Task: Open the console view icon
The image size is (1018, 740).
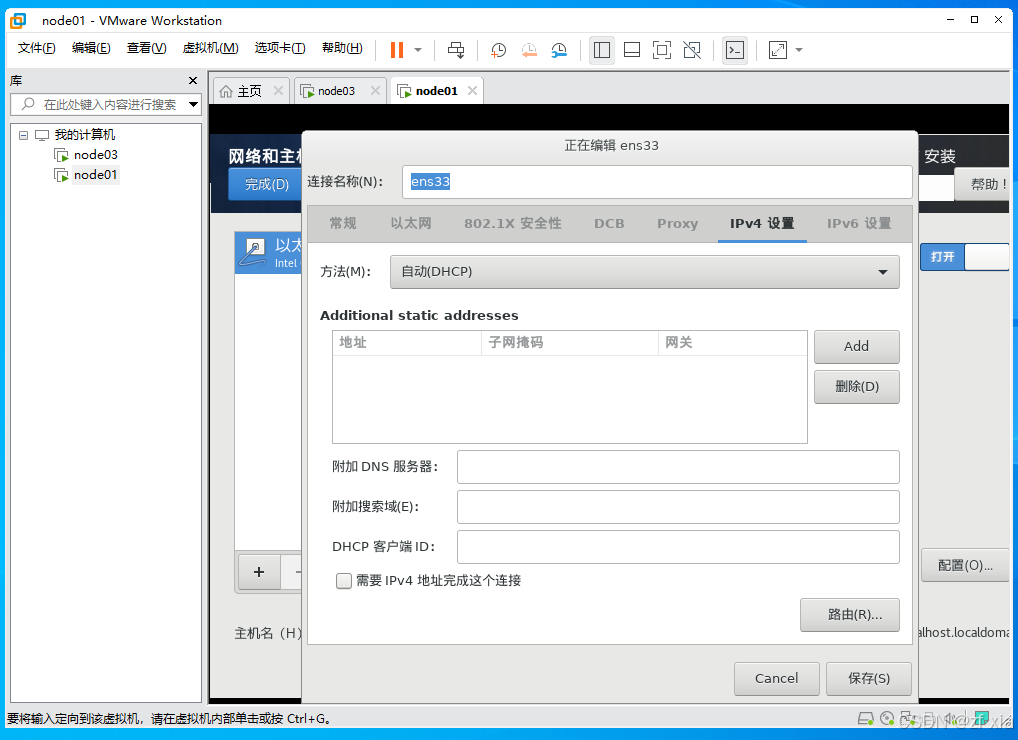Action: [734, 50]
